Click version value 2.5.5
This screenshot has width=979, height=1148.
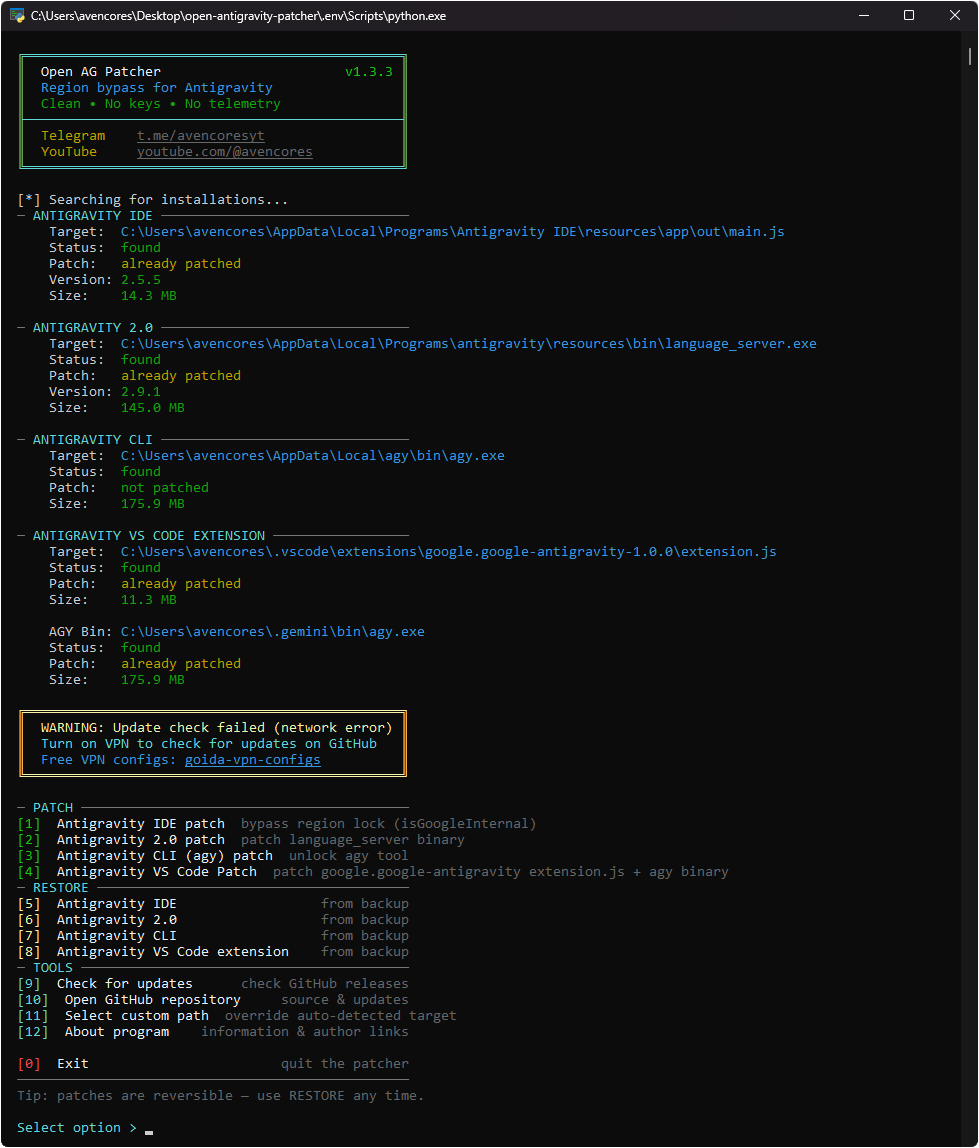(141, 280)
